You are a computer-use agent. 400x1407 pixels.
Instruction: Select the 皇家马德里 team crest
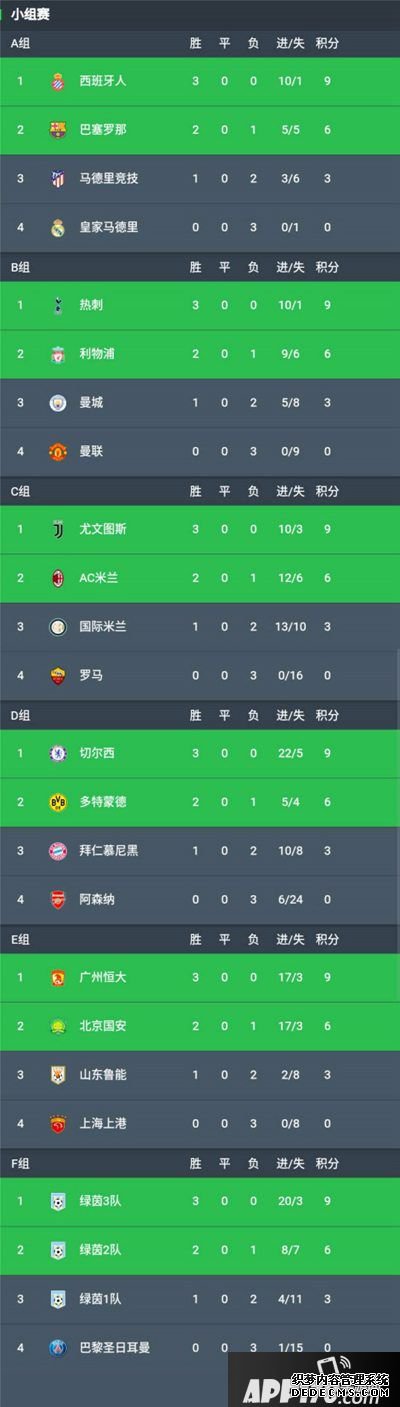click(x=58, y=227)
